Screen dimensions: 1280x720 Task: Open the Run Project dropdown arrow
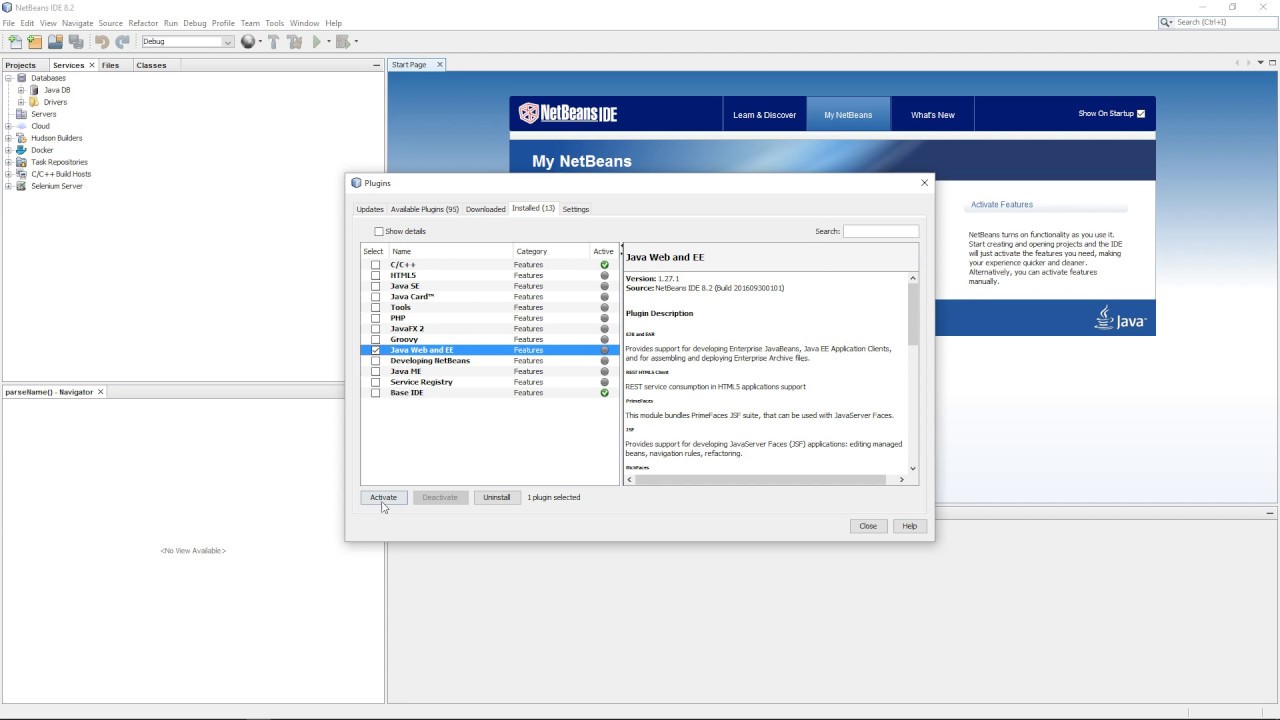(x=328, y=42)
